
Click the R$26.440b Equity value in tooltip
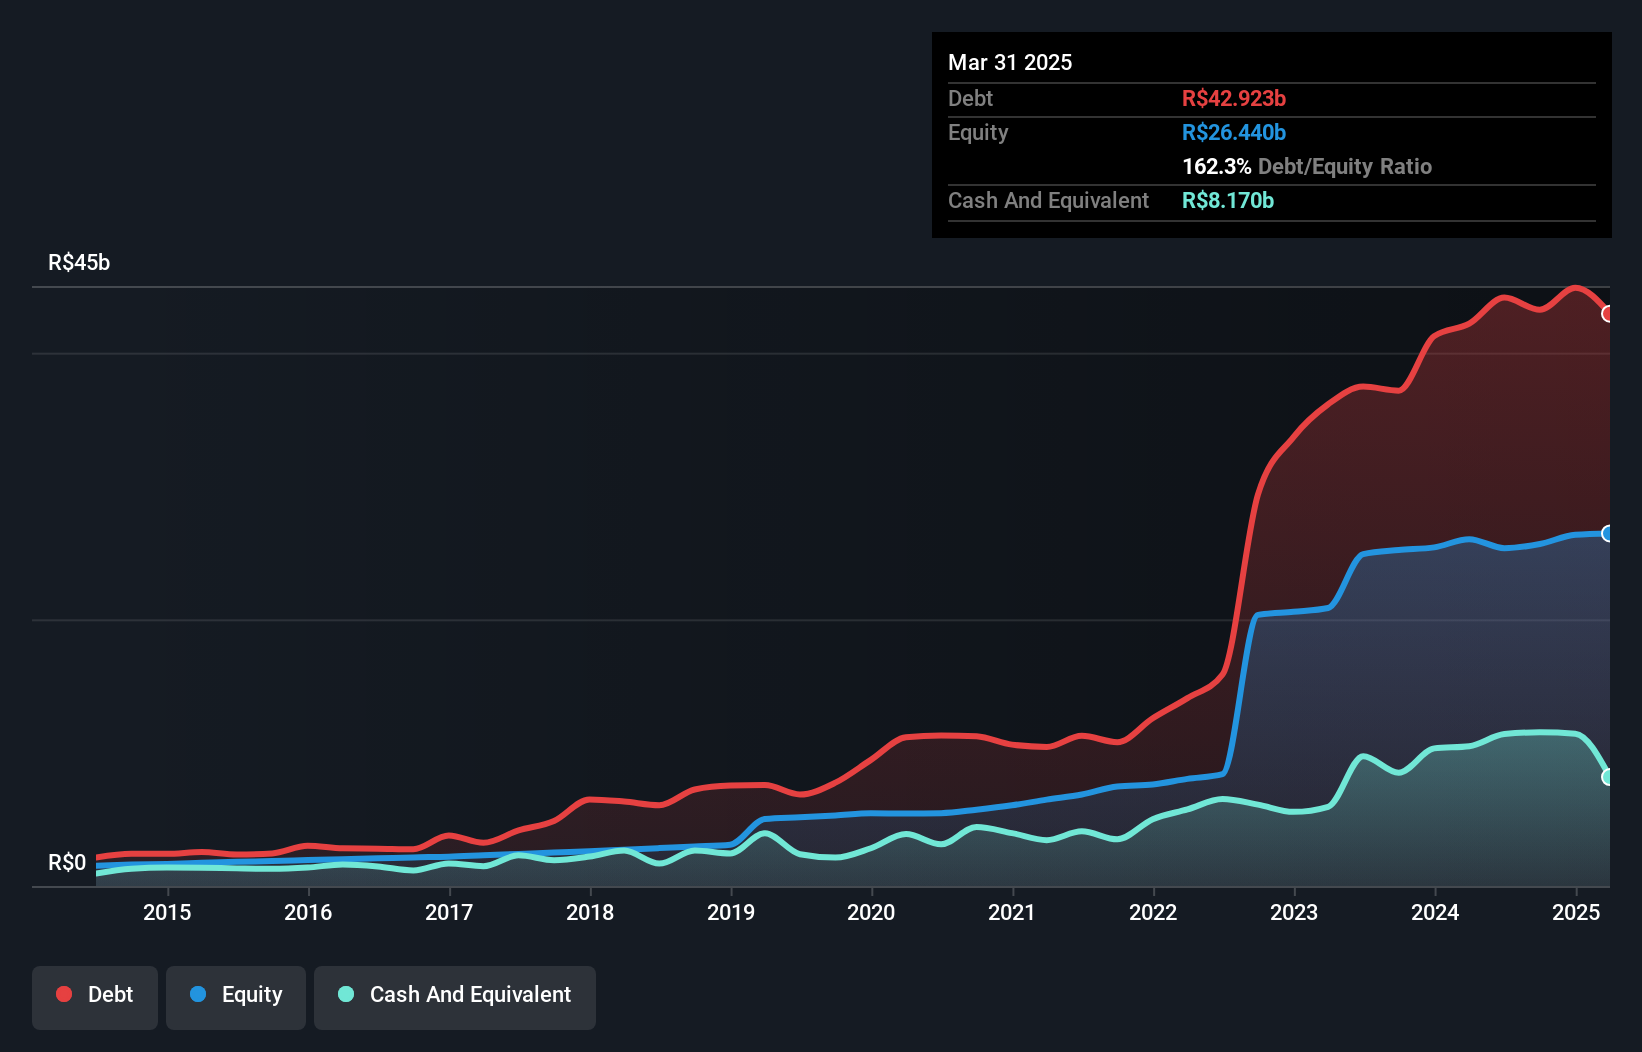pyautogui.click(x=1234, y=132)
